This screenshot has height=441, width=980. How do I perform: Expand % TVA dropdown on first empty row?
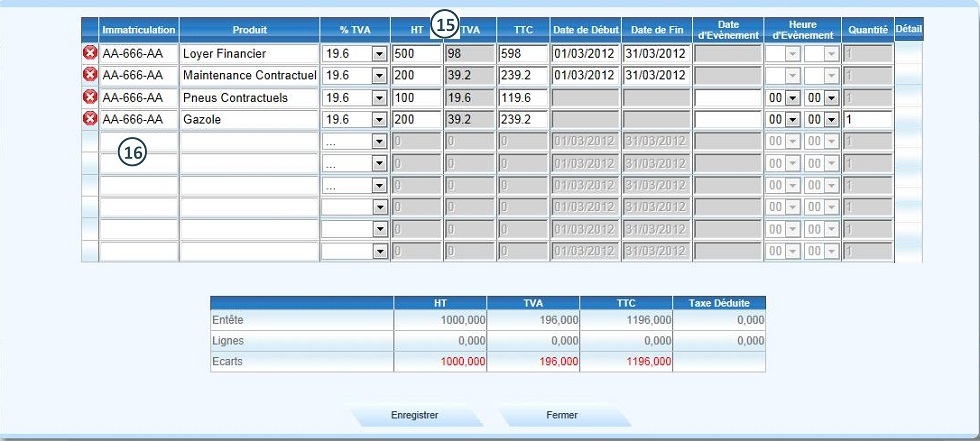[x=378, y=142]
